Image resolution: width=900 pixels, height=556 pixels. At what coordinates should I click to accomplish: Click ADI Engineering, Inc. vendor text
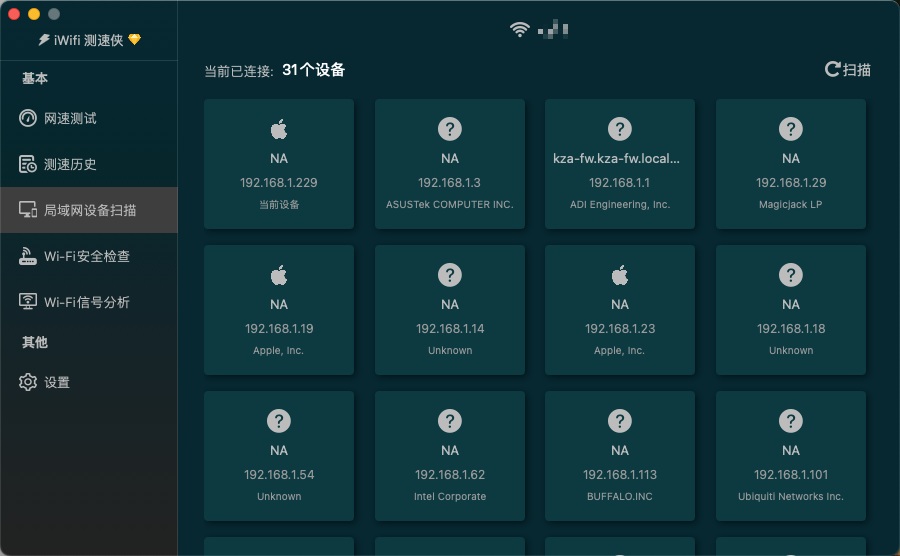(620, 205)
